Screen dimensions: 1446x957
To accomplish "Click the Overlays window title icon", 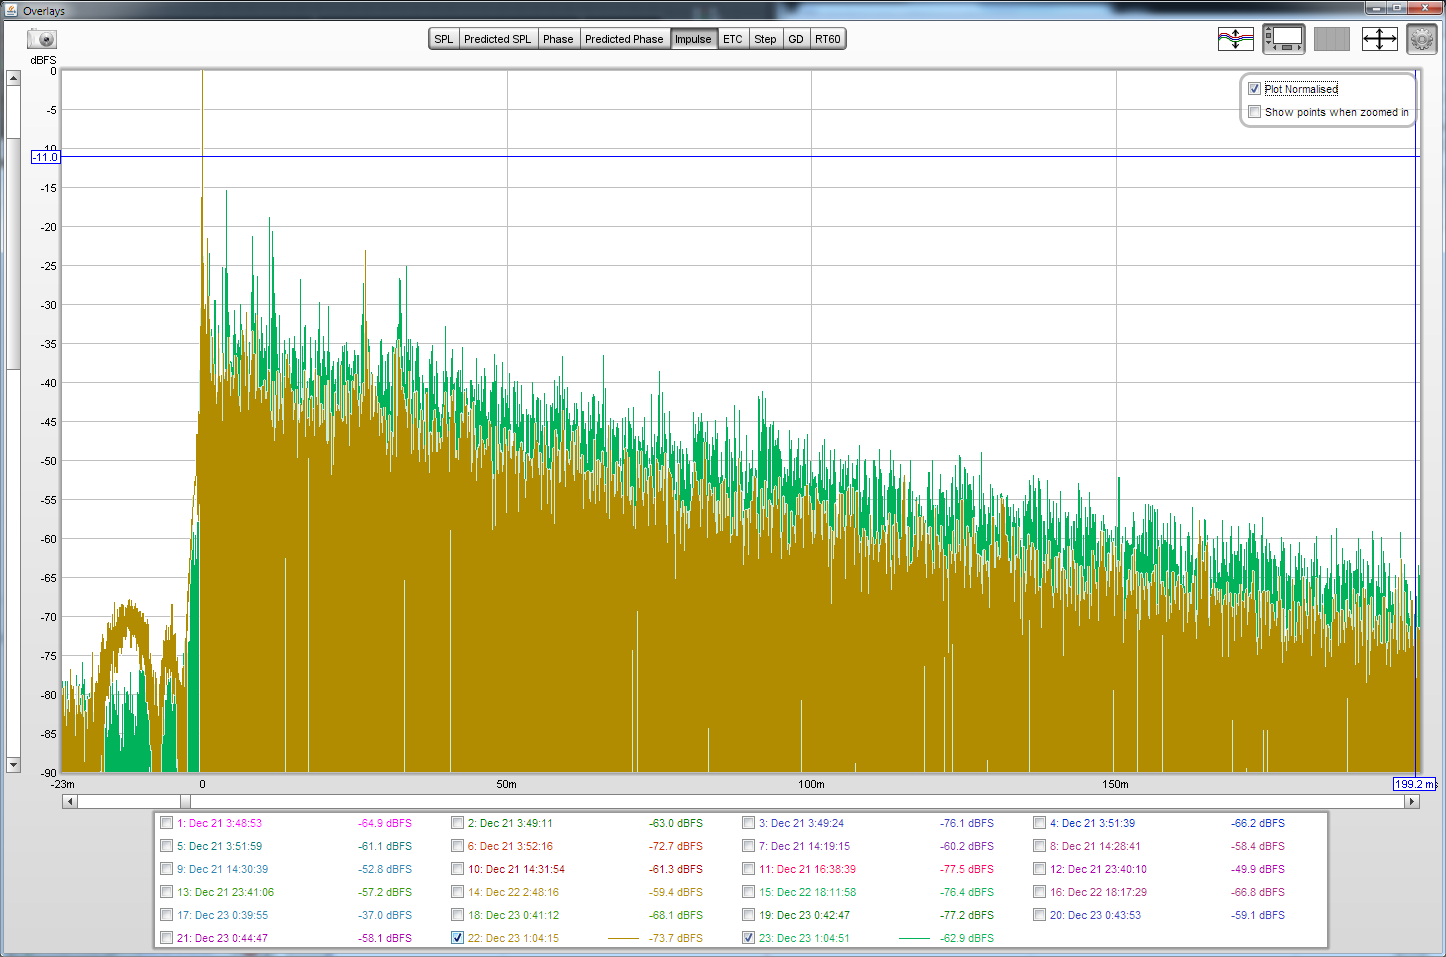I will click(12, 10).
